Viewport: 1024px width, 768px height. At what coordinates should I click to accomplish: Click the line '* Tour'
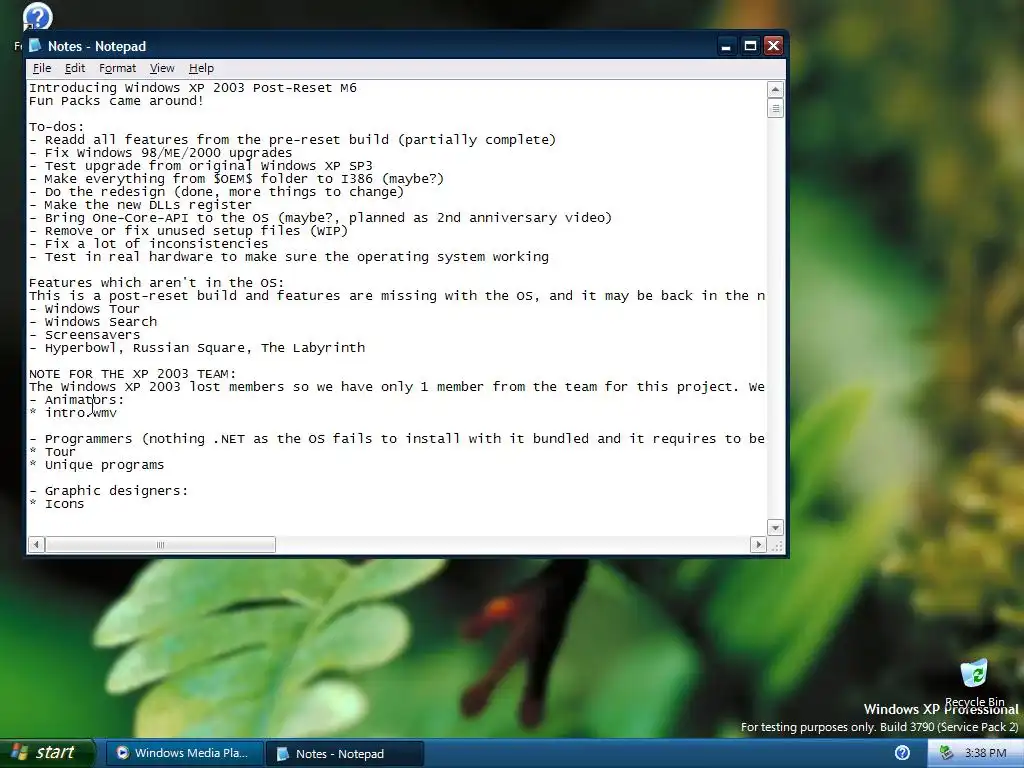(x=52, y=452)
